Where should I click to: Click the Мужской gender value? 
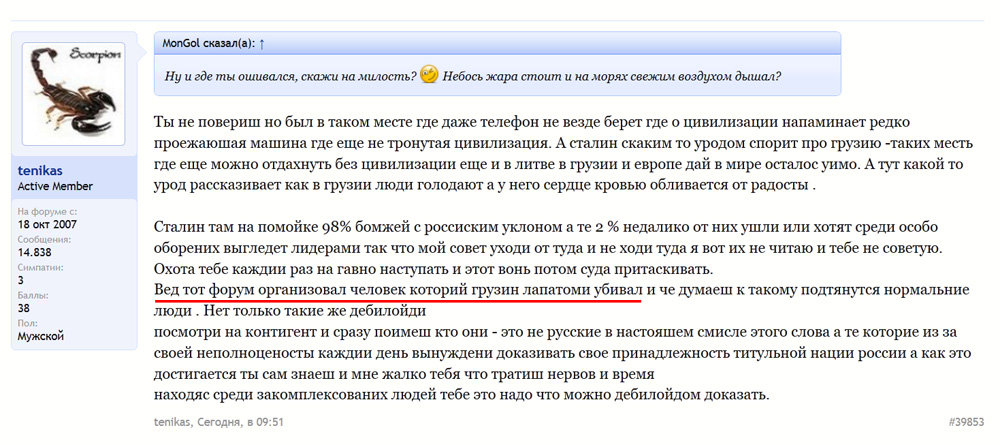[x=41, y=337]
